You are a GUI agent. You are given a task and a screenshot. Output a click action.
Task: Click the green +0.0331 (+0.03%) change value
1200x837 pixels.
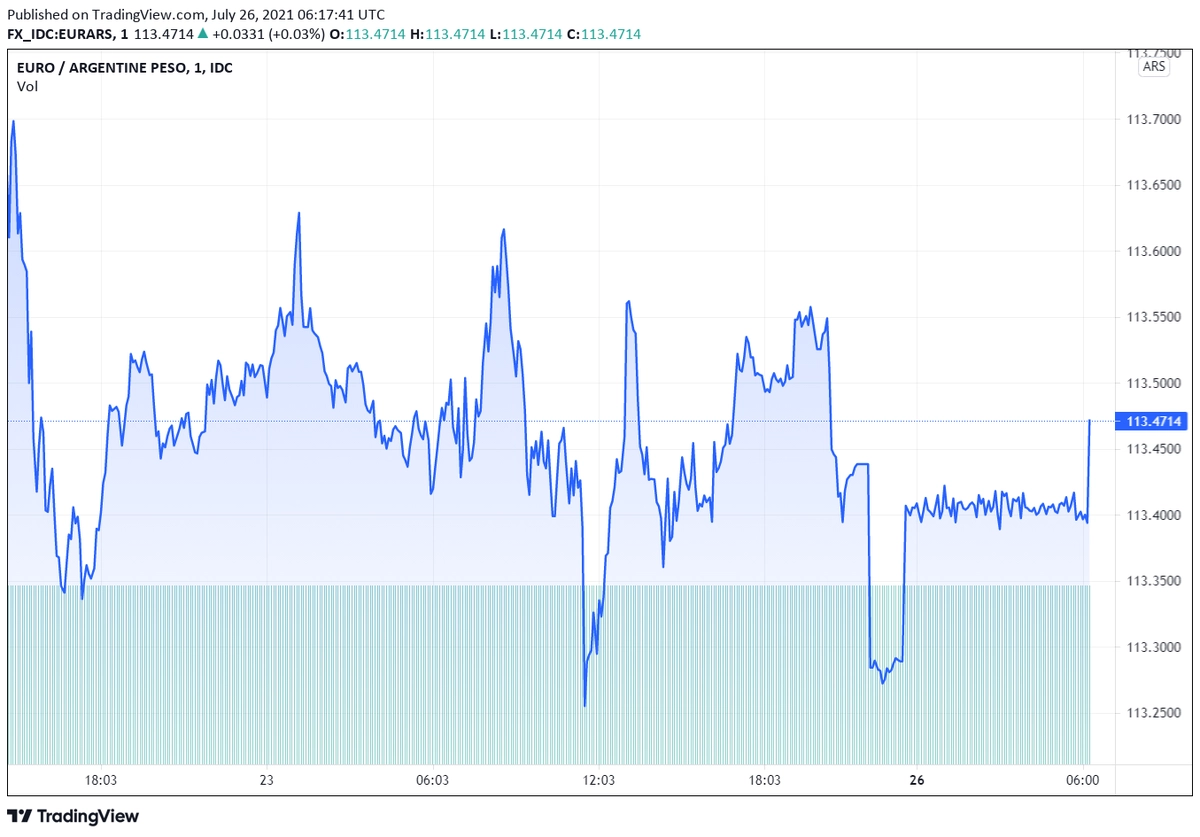tap(267, 34)
